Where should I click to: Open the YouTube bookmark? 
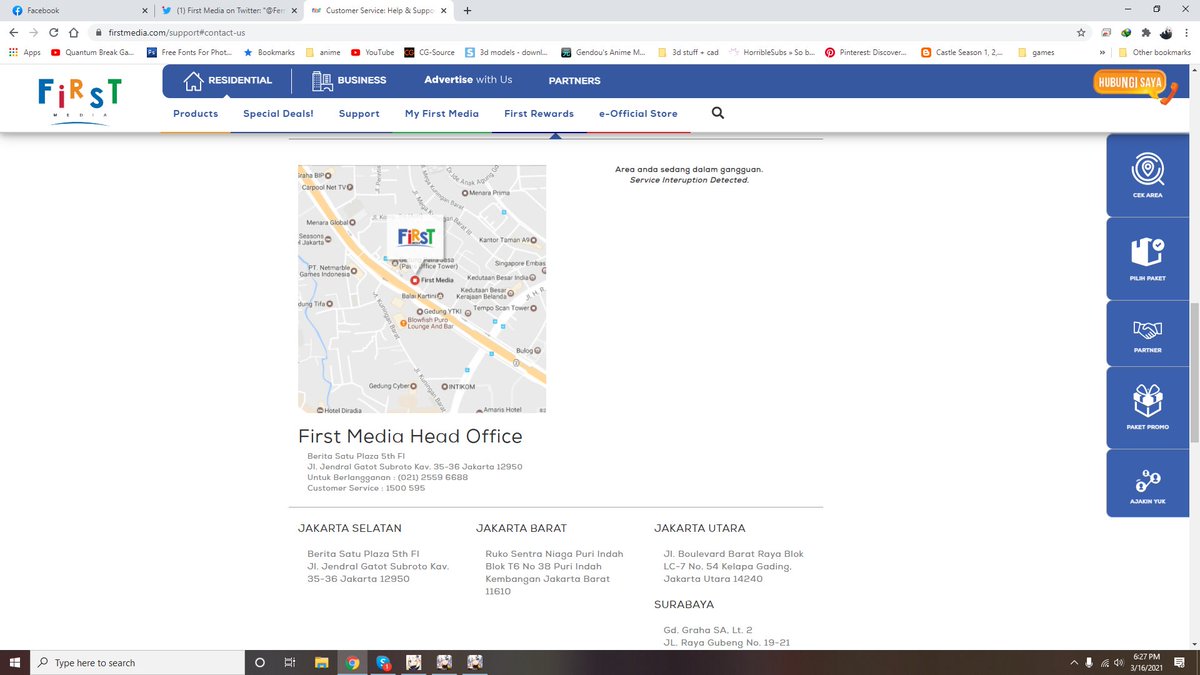coord(372,52)
